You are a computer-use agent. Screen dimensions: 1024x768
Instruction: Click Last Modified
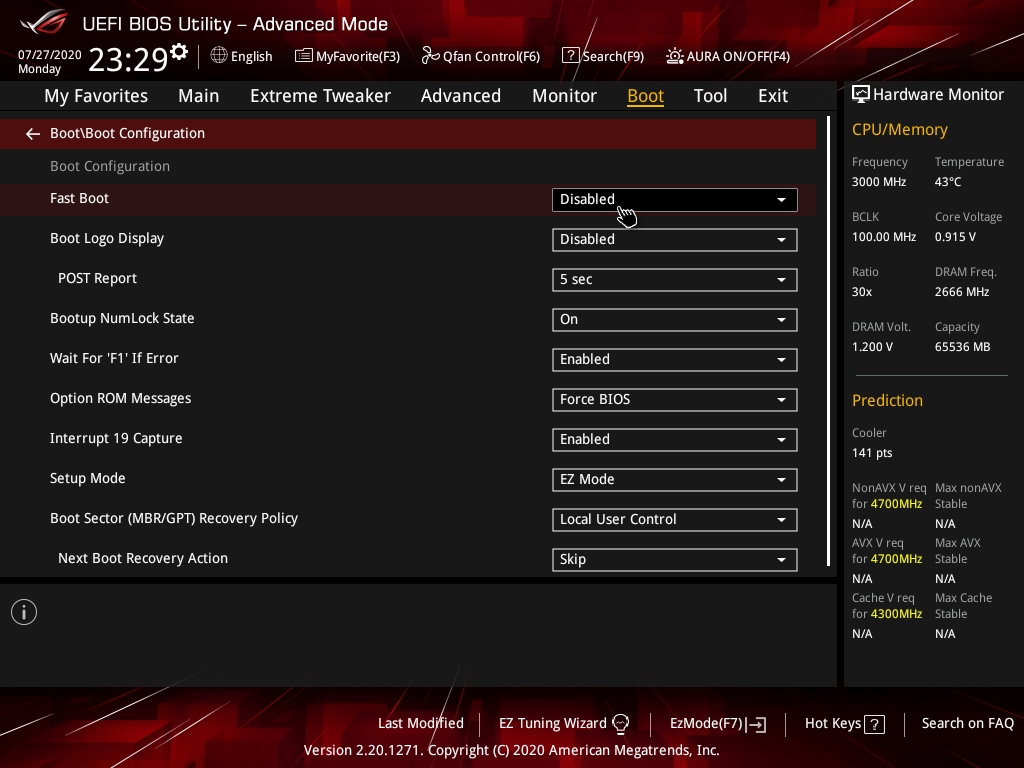tap(421, 723)
